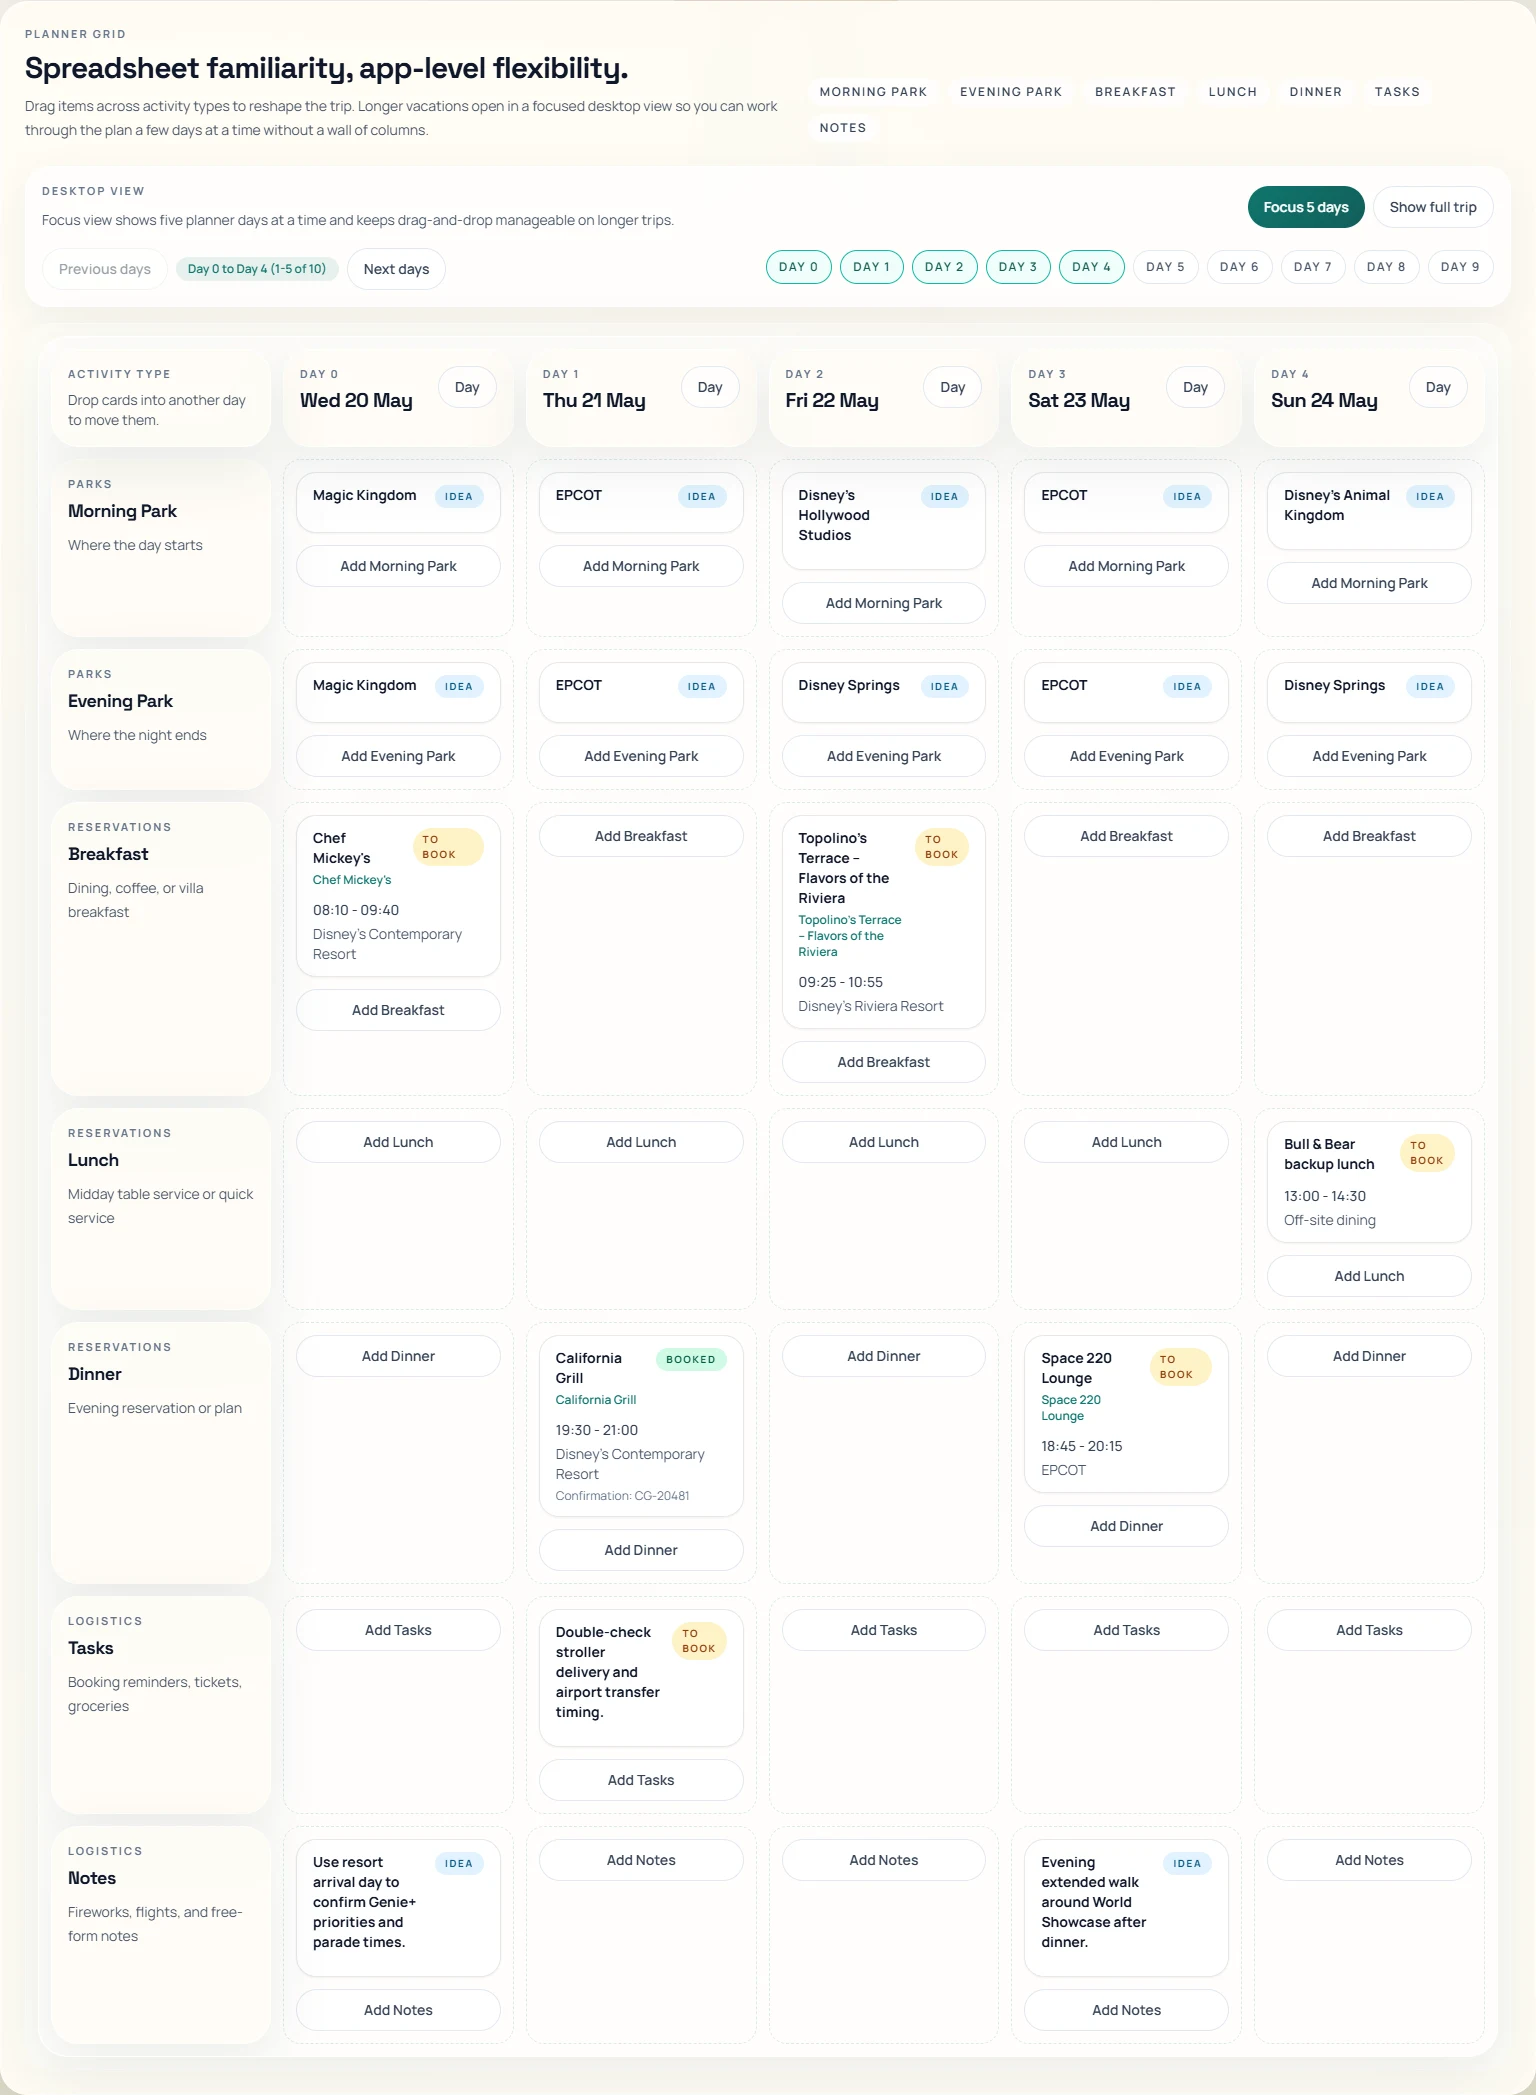
Task: Add Dinner on Thu 21 May
Action: pos(641,1550)
